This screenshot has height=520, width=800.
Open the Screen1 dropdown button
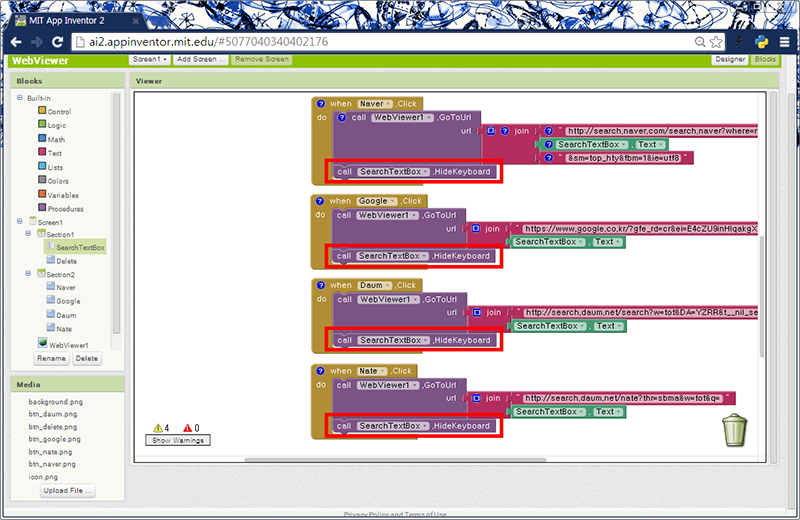(149, 60)
